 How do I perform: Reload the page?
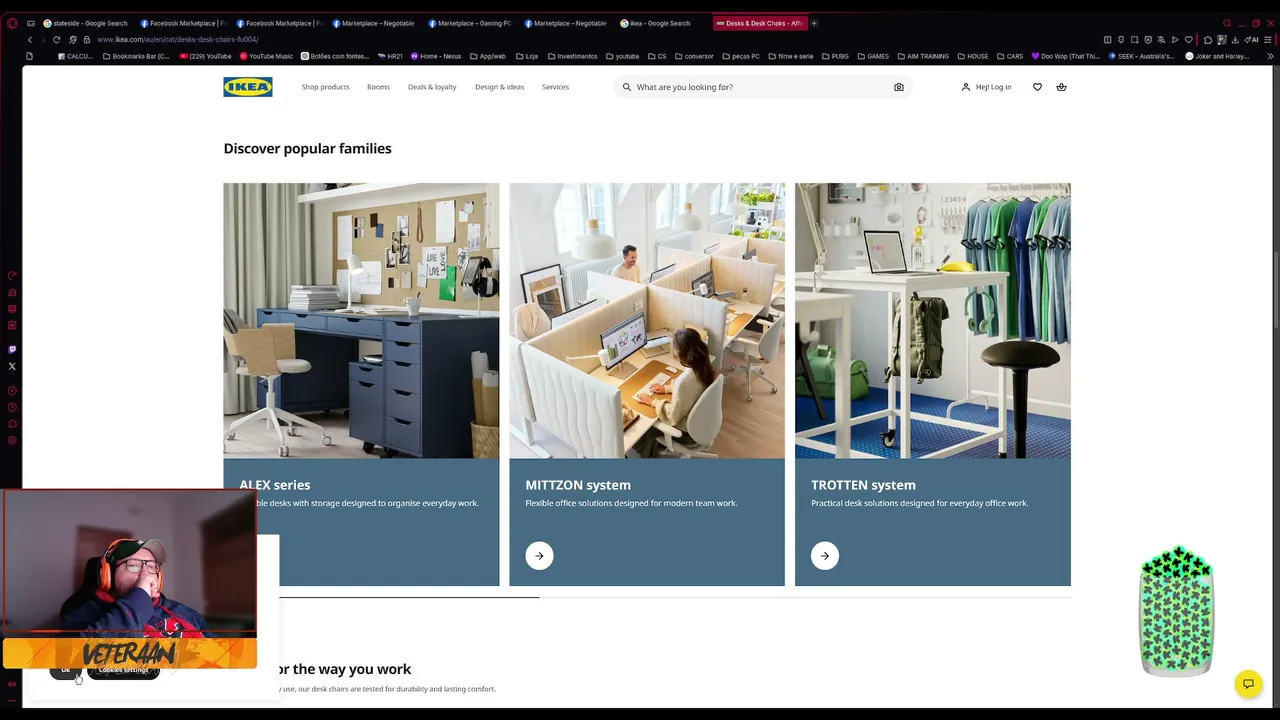(x=56, y=40)
